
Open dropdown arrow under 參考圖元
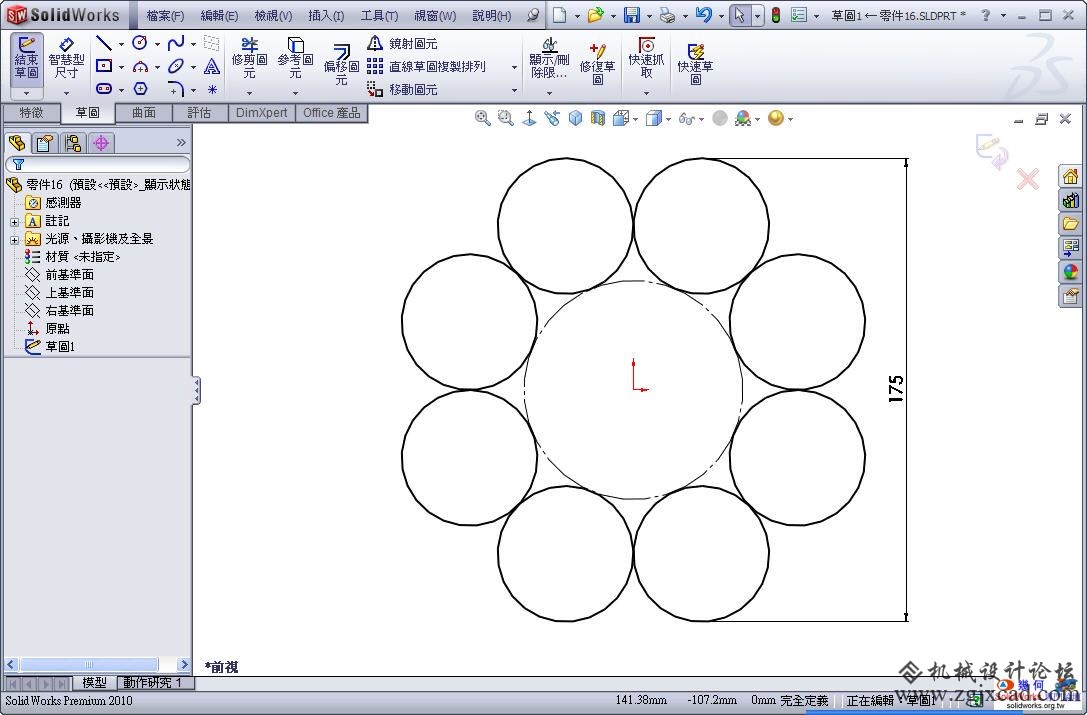coord(295,93)
